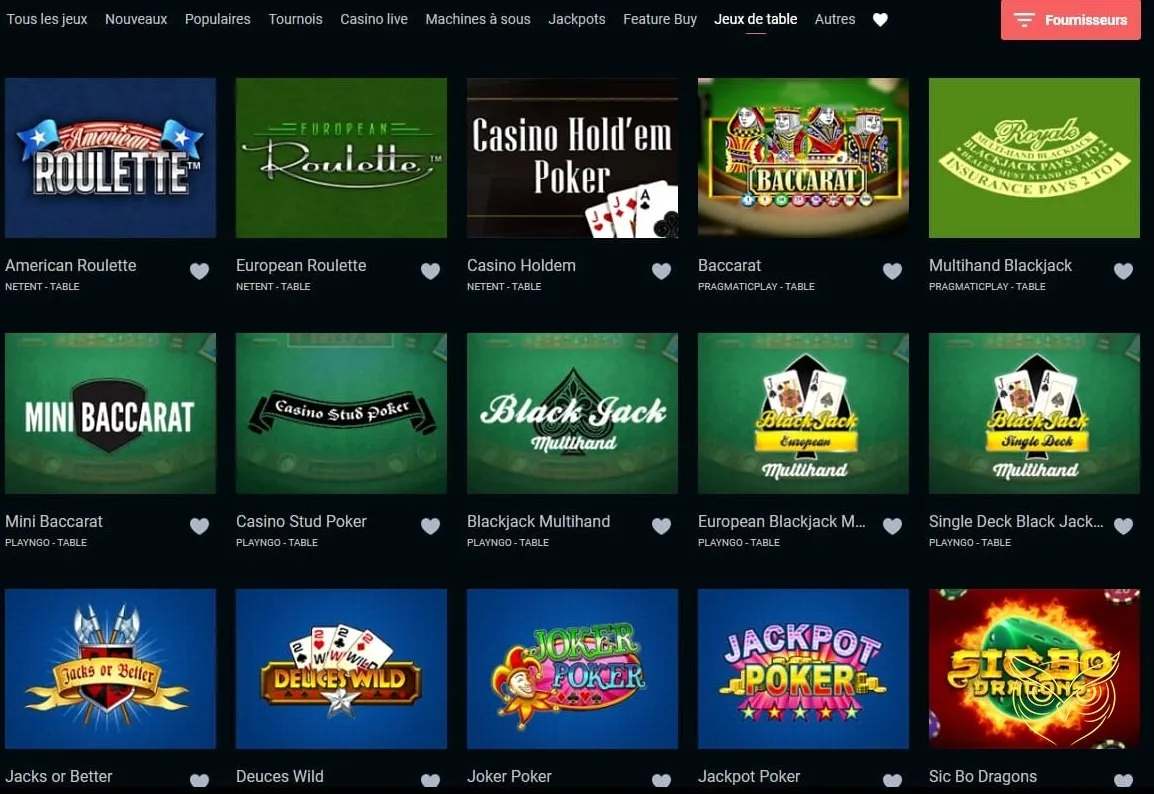Click heart icon for European Blackjack Multihand
Screen dimensions: 1154x794
(893, 526)
